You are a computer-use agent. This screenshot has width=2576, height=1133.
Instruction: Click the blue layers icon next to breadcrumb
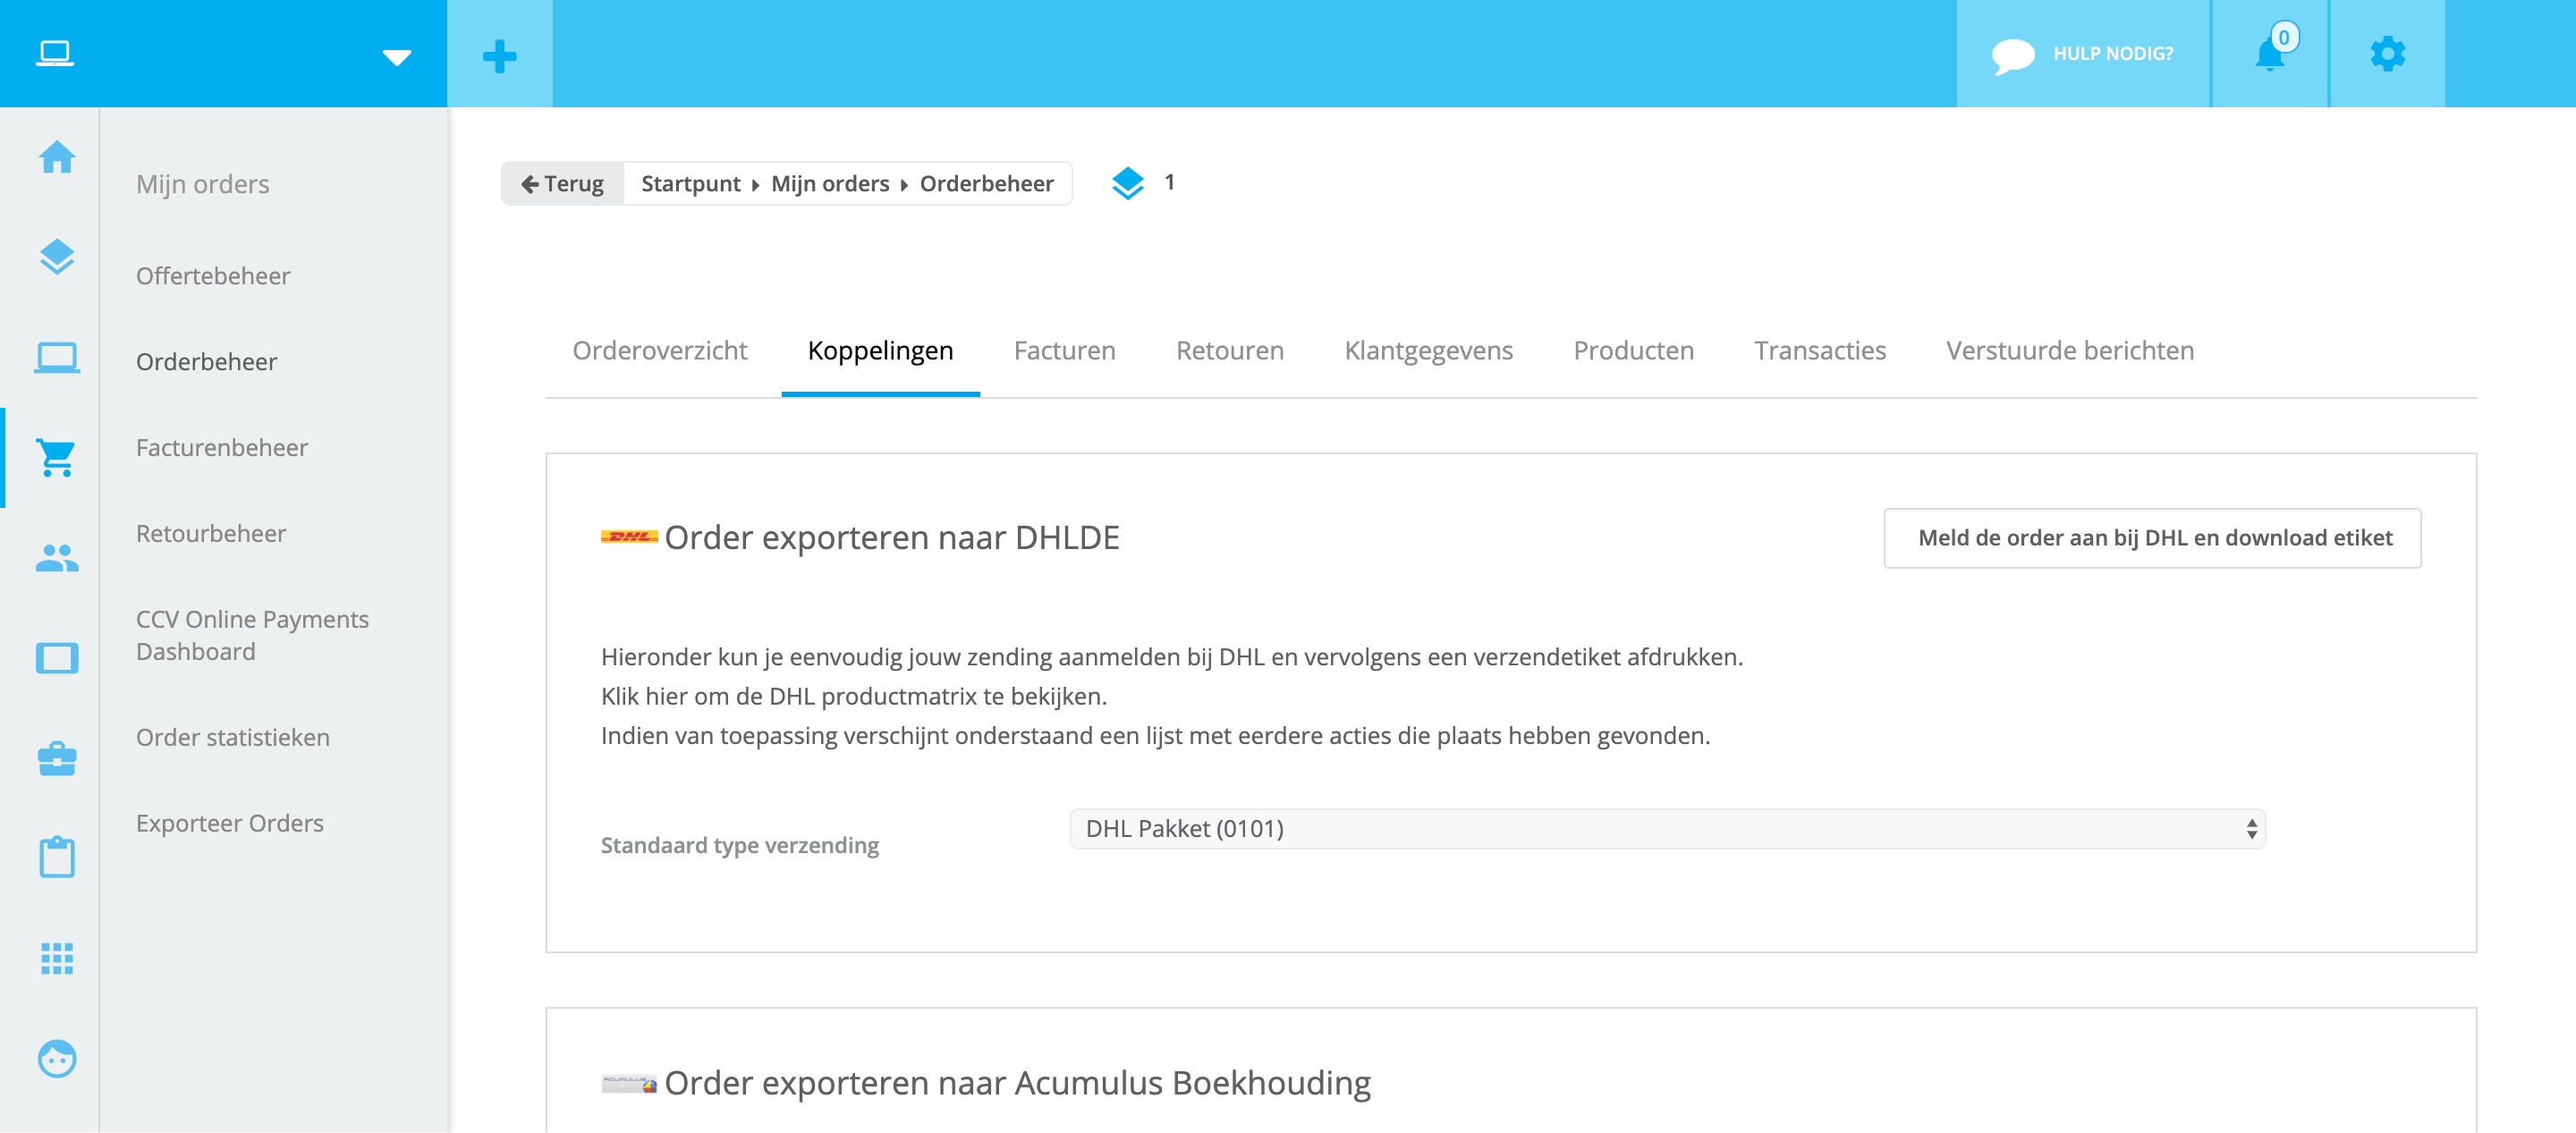[x=1127, y=183]
